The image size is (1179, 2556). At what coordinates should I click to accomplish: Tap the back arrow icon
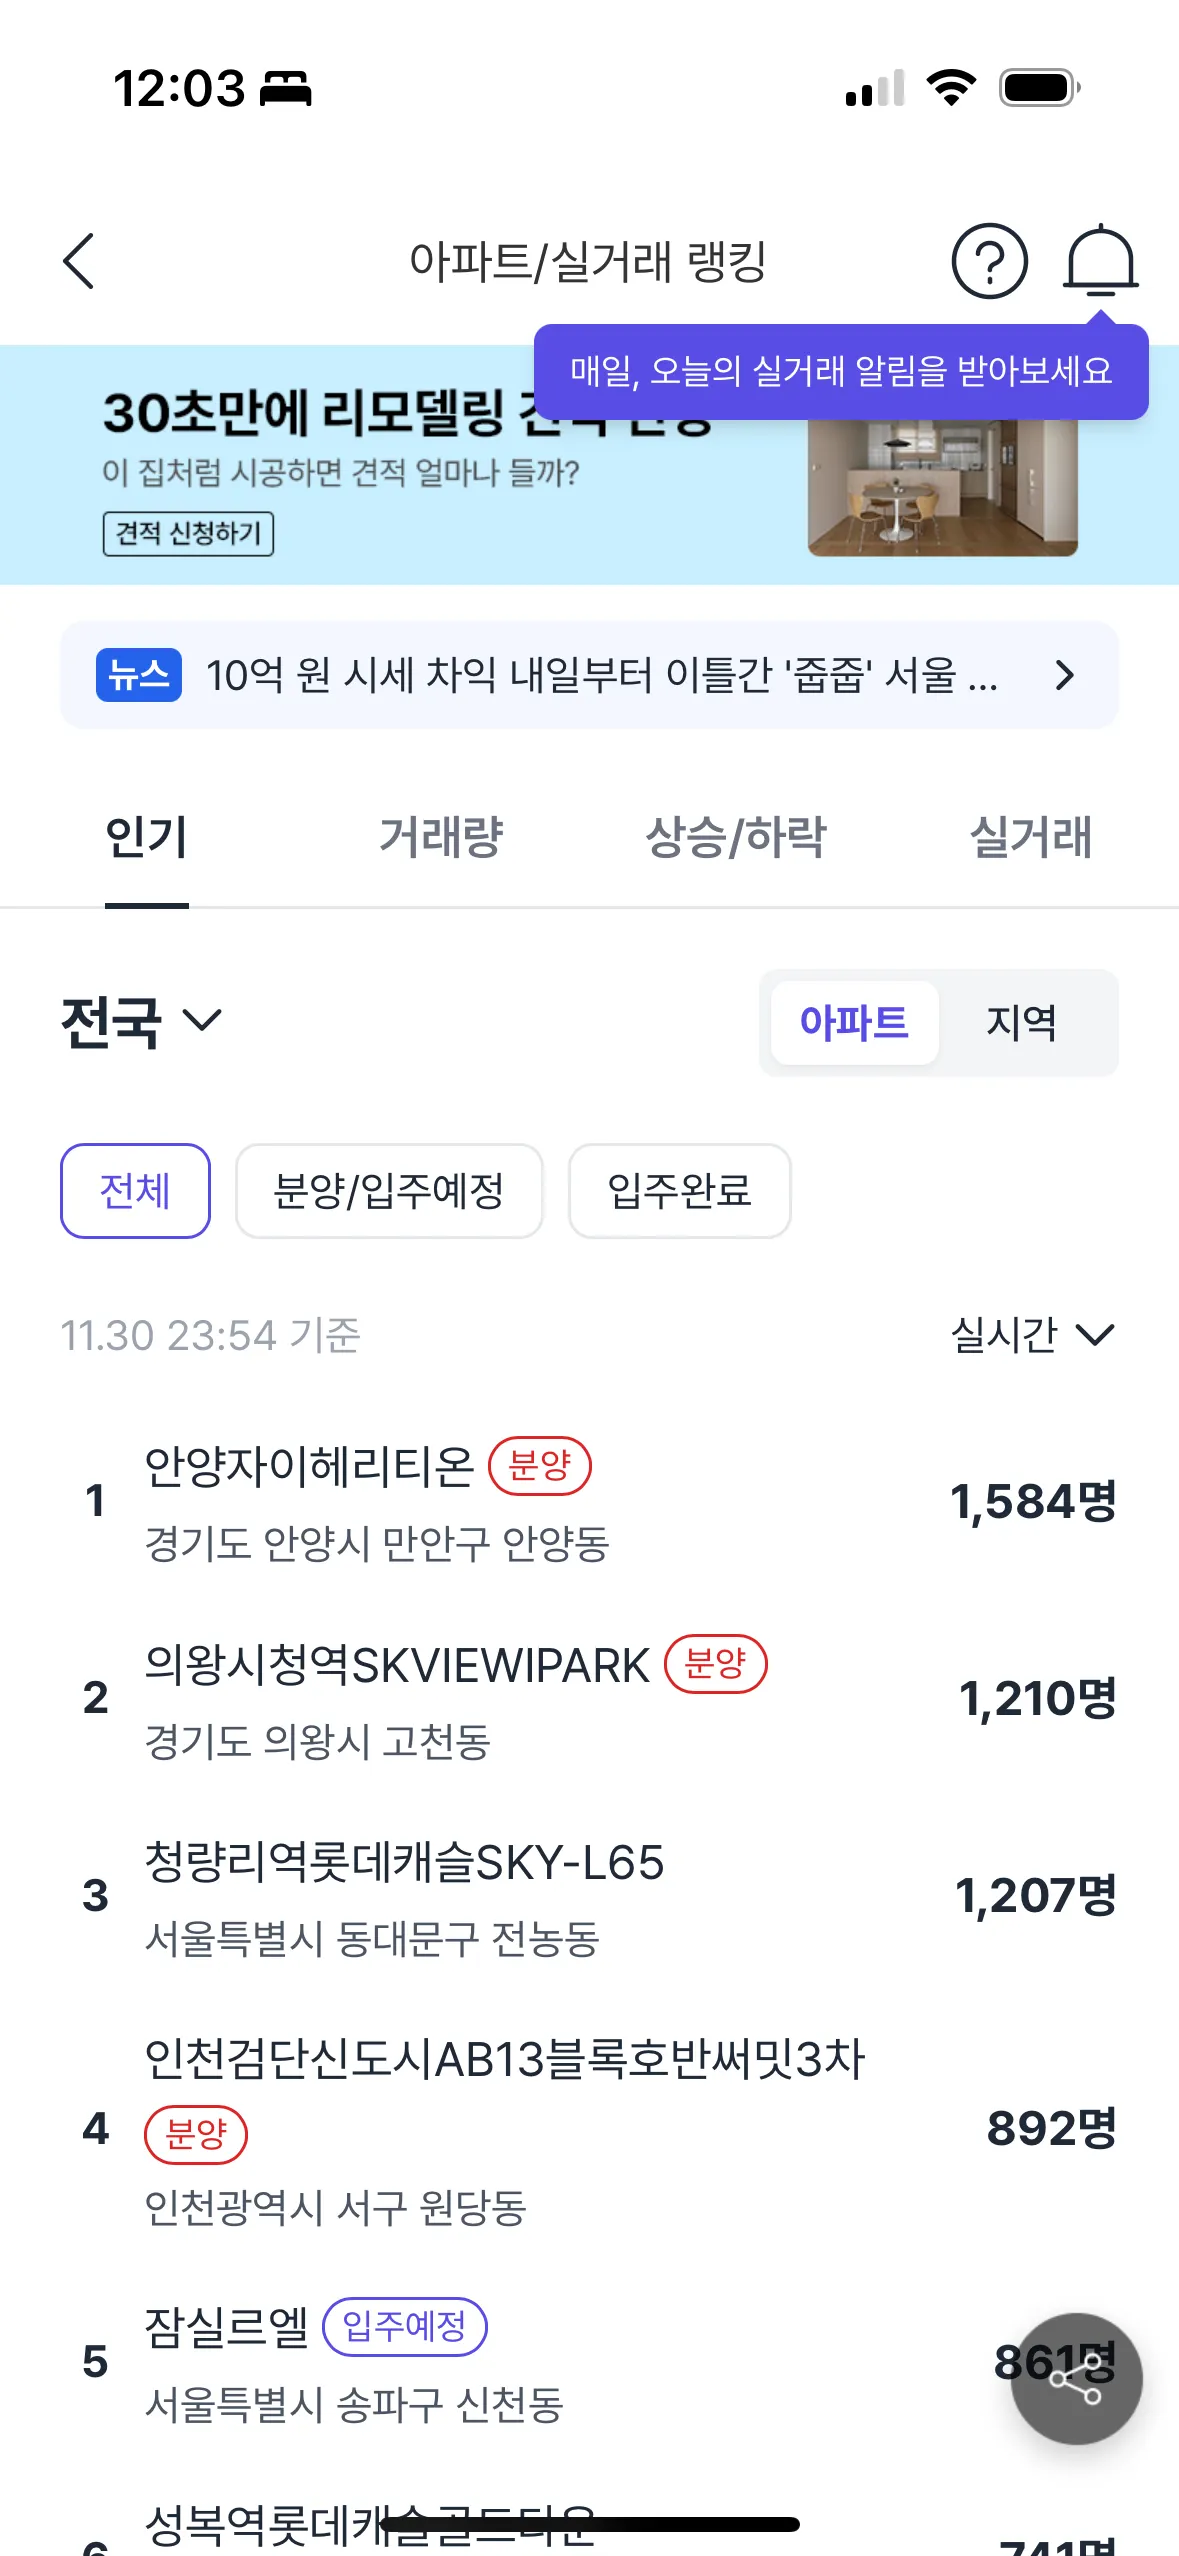(79, 262)
